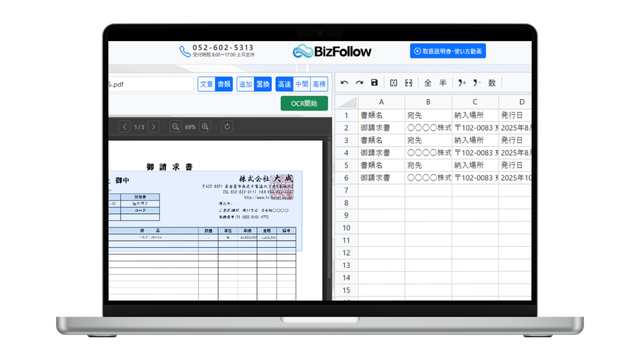This screenshot has width=640, height=360.
Task: Select column B header
Action: pos(428,102)
